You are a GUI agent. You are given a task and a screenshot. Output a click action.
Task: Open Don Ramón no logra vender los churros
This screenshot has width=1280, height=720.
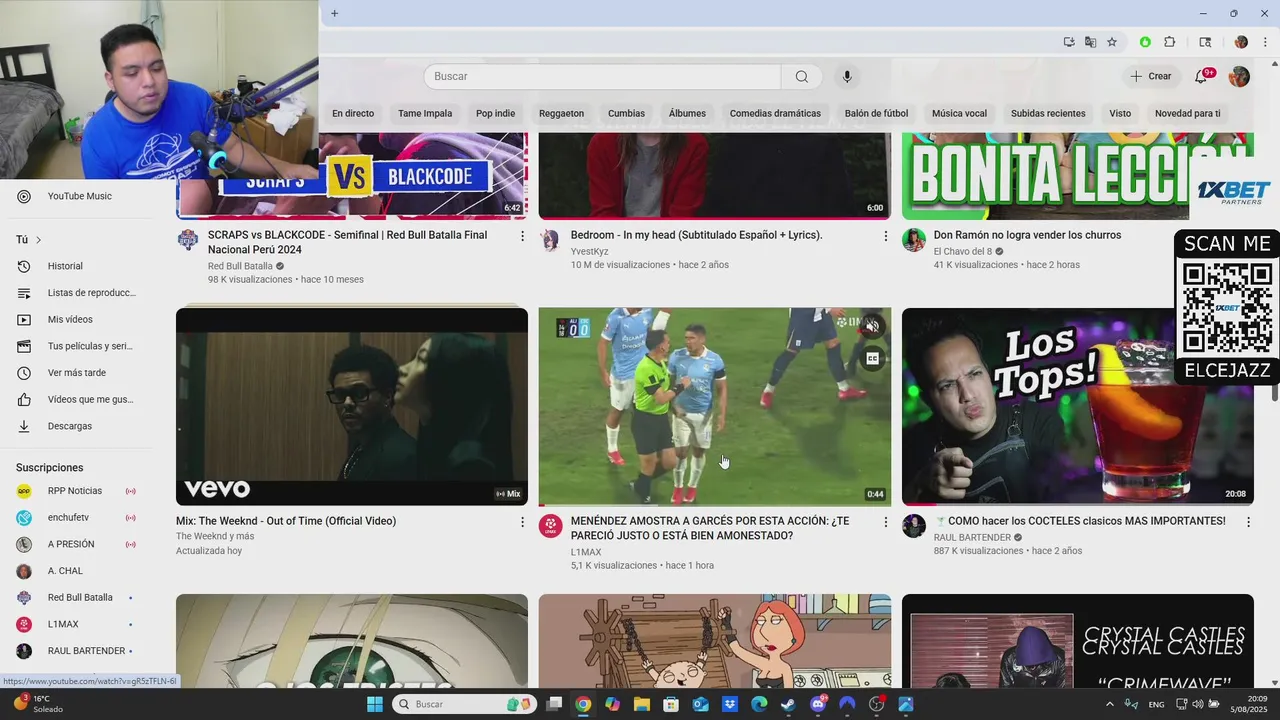tap(1027, 236)
